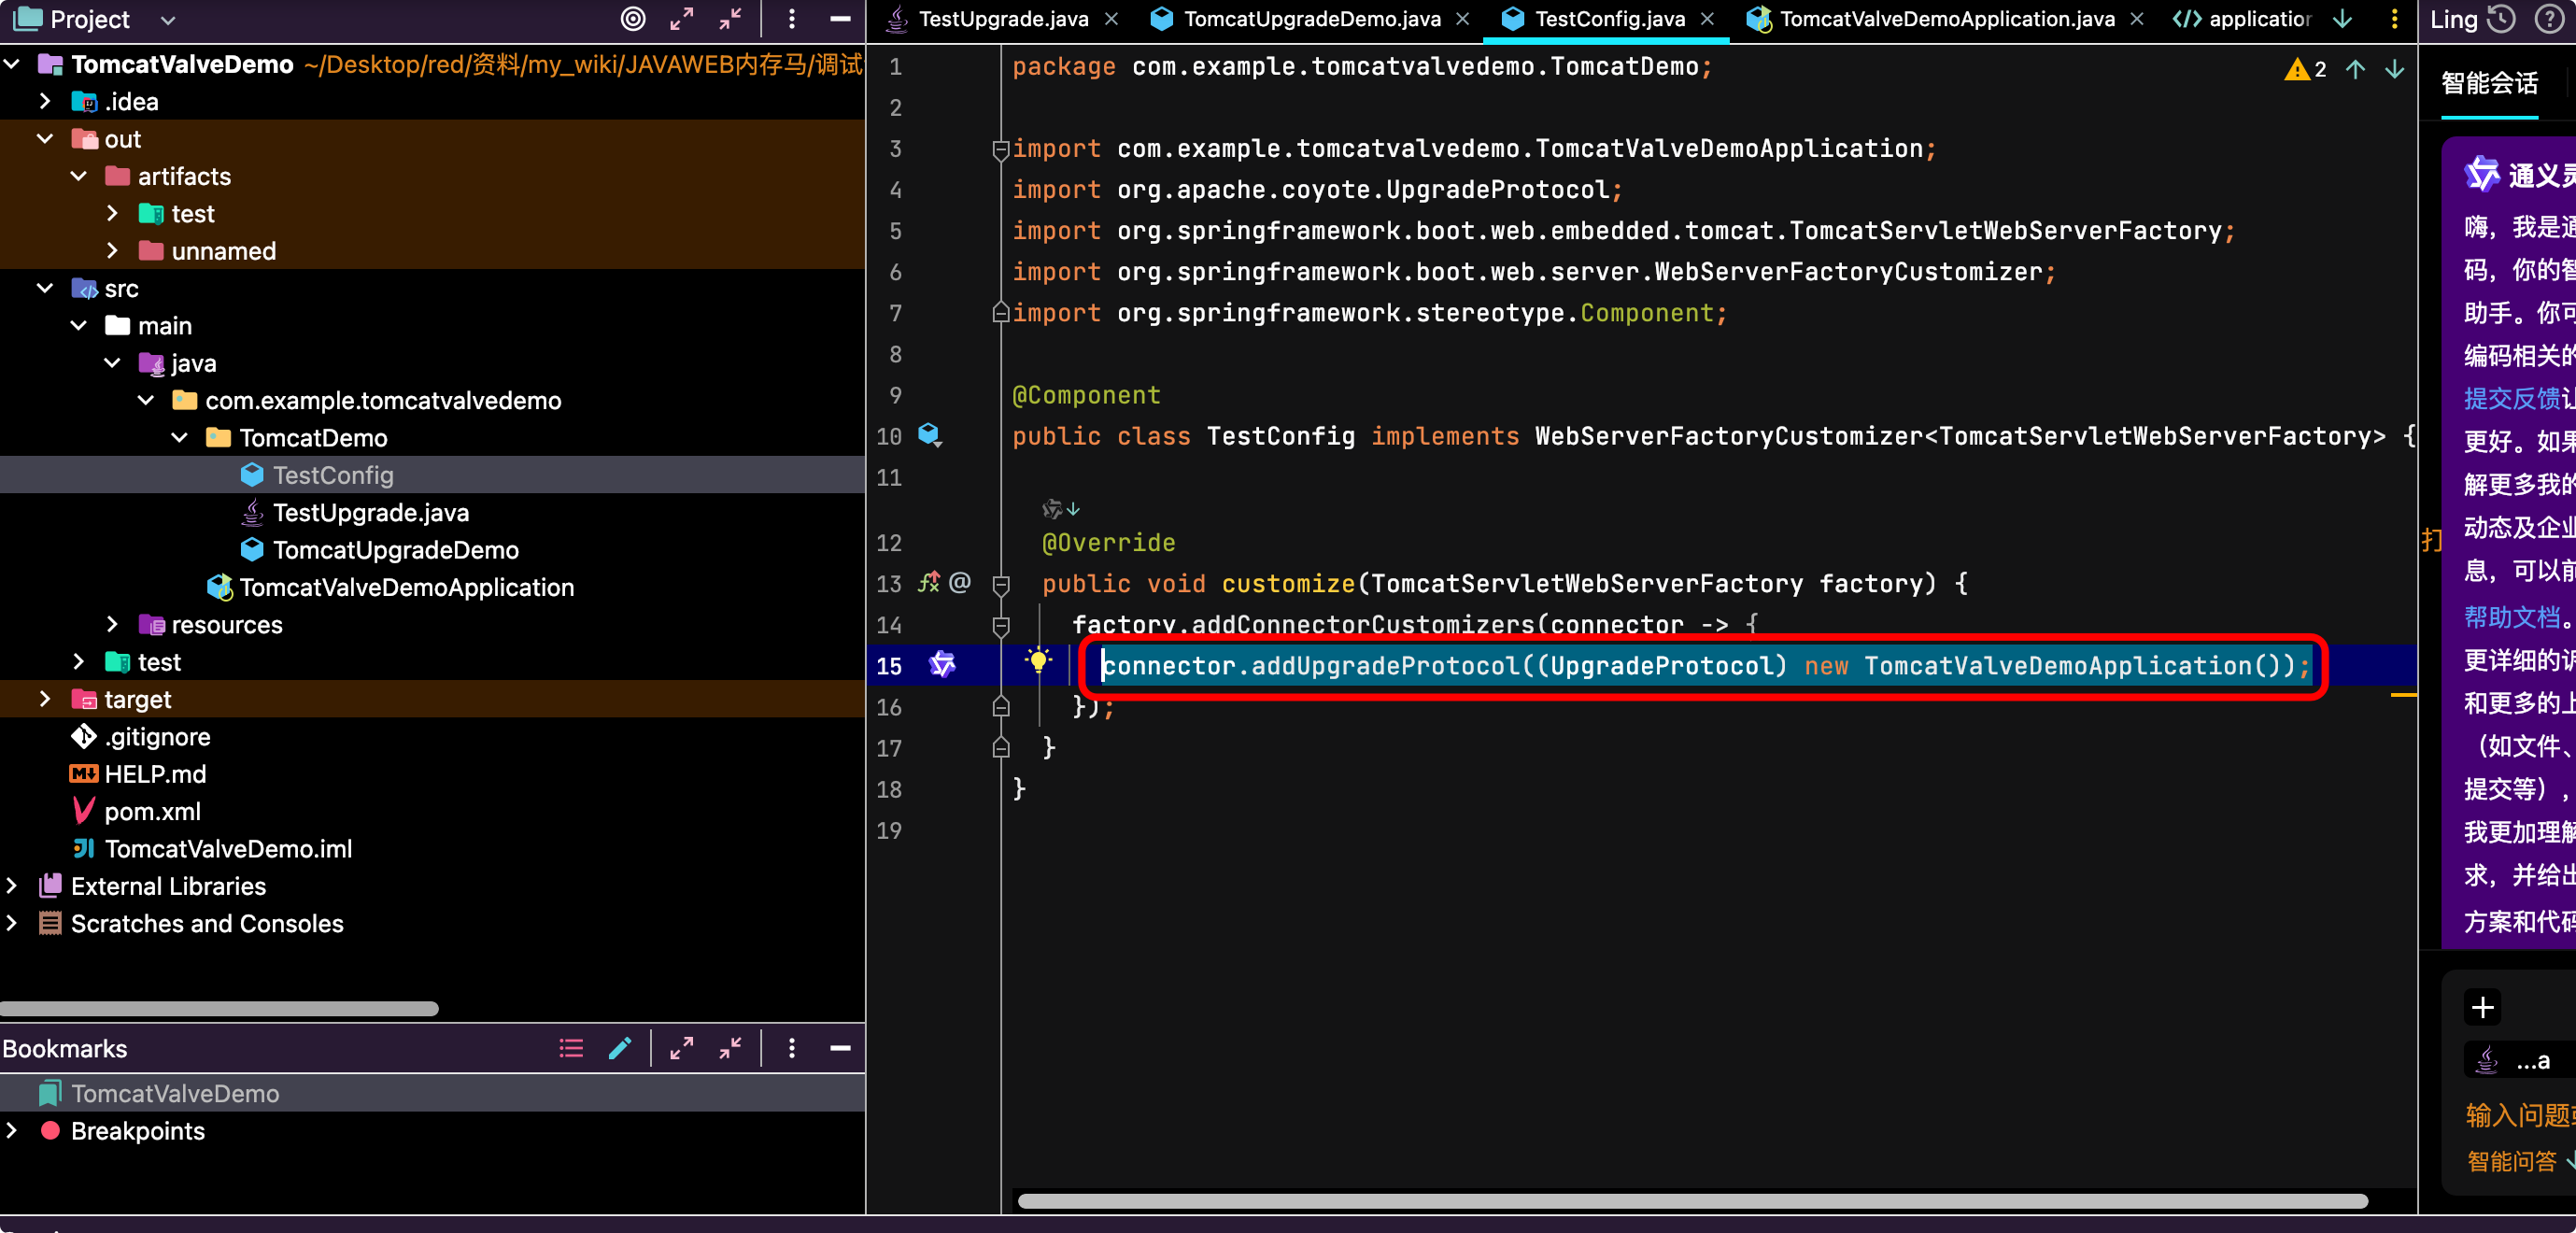Collapse the src folder
Image resolution: width=2576 pixels, height=1233 pixels.
[x=45, y=288]
